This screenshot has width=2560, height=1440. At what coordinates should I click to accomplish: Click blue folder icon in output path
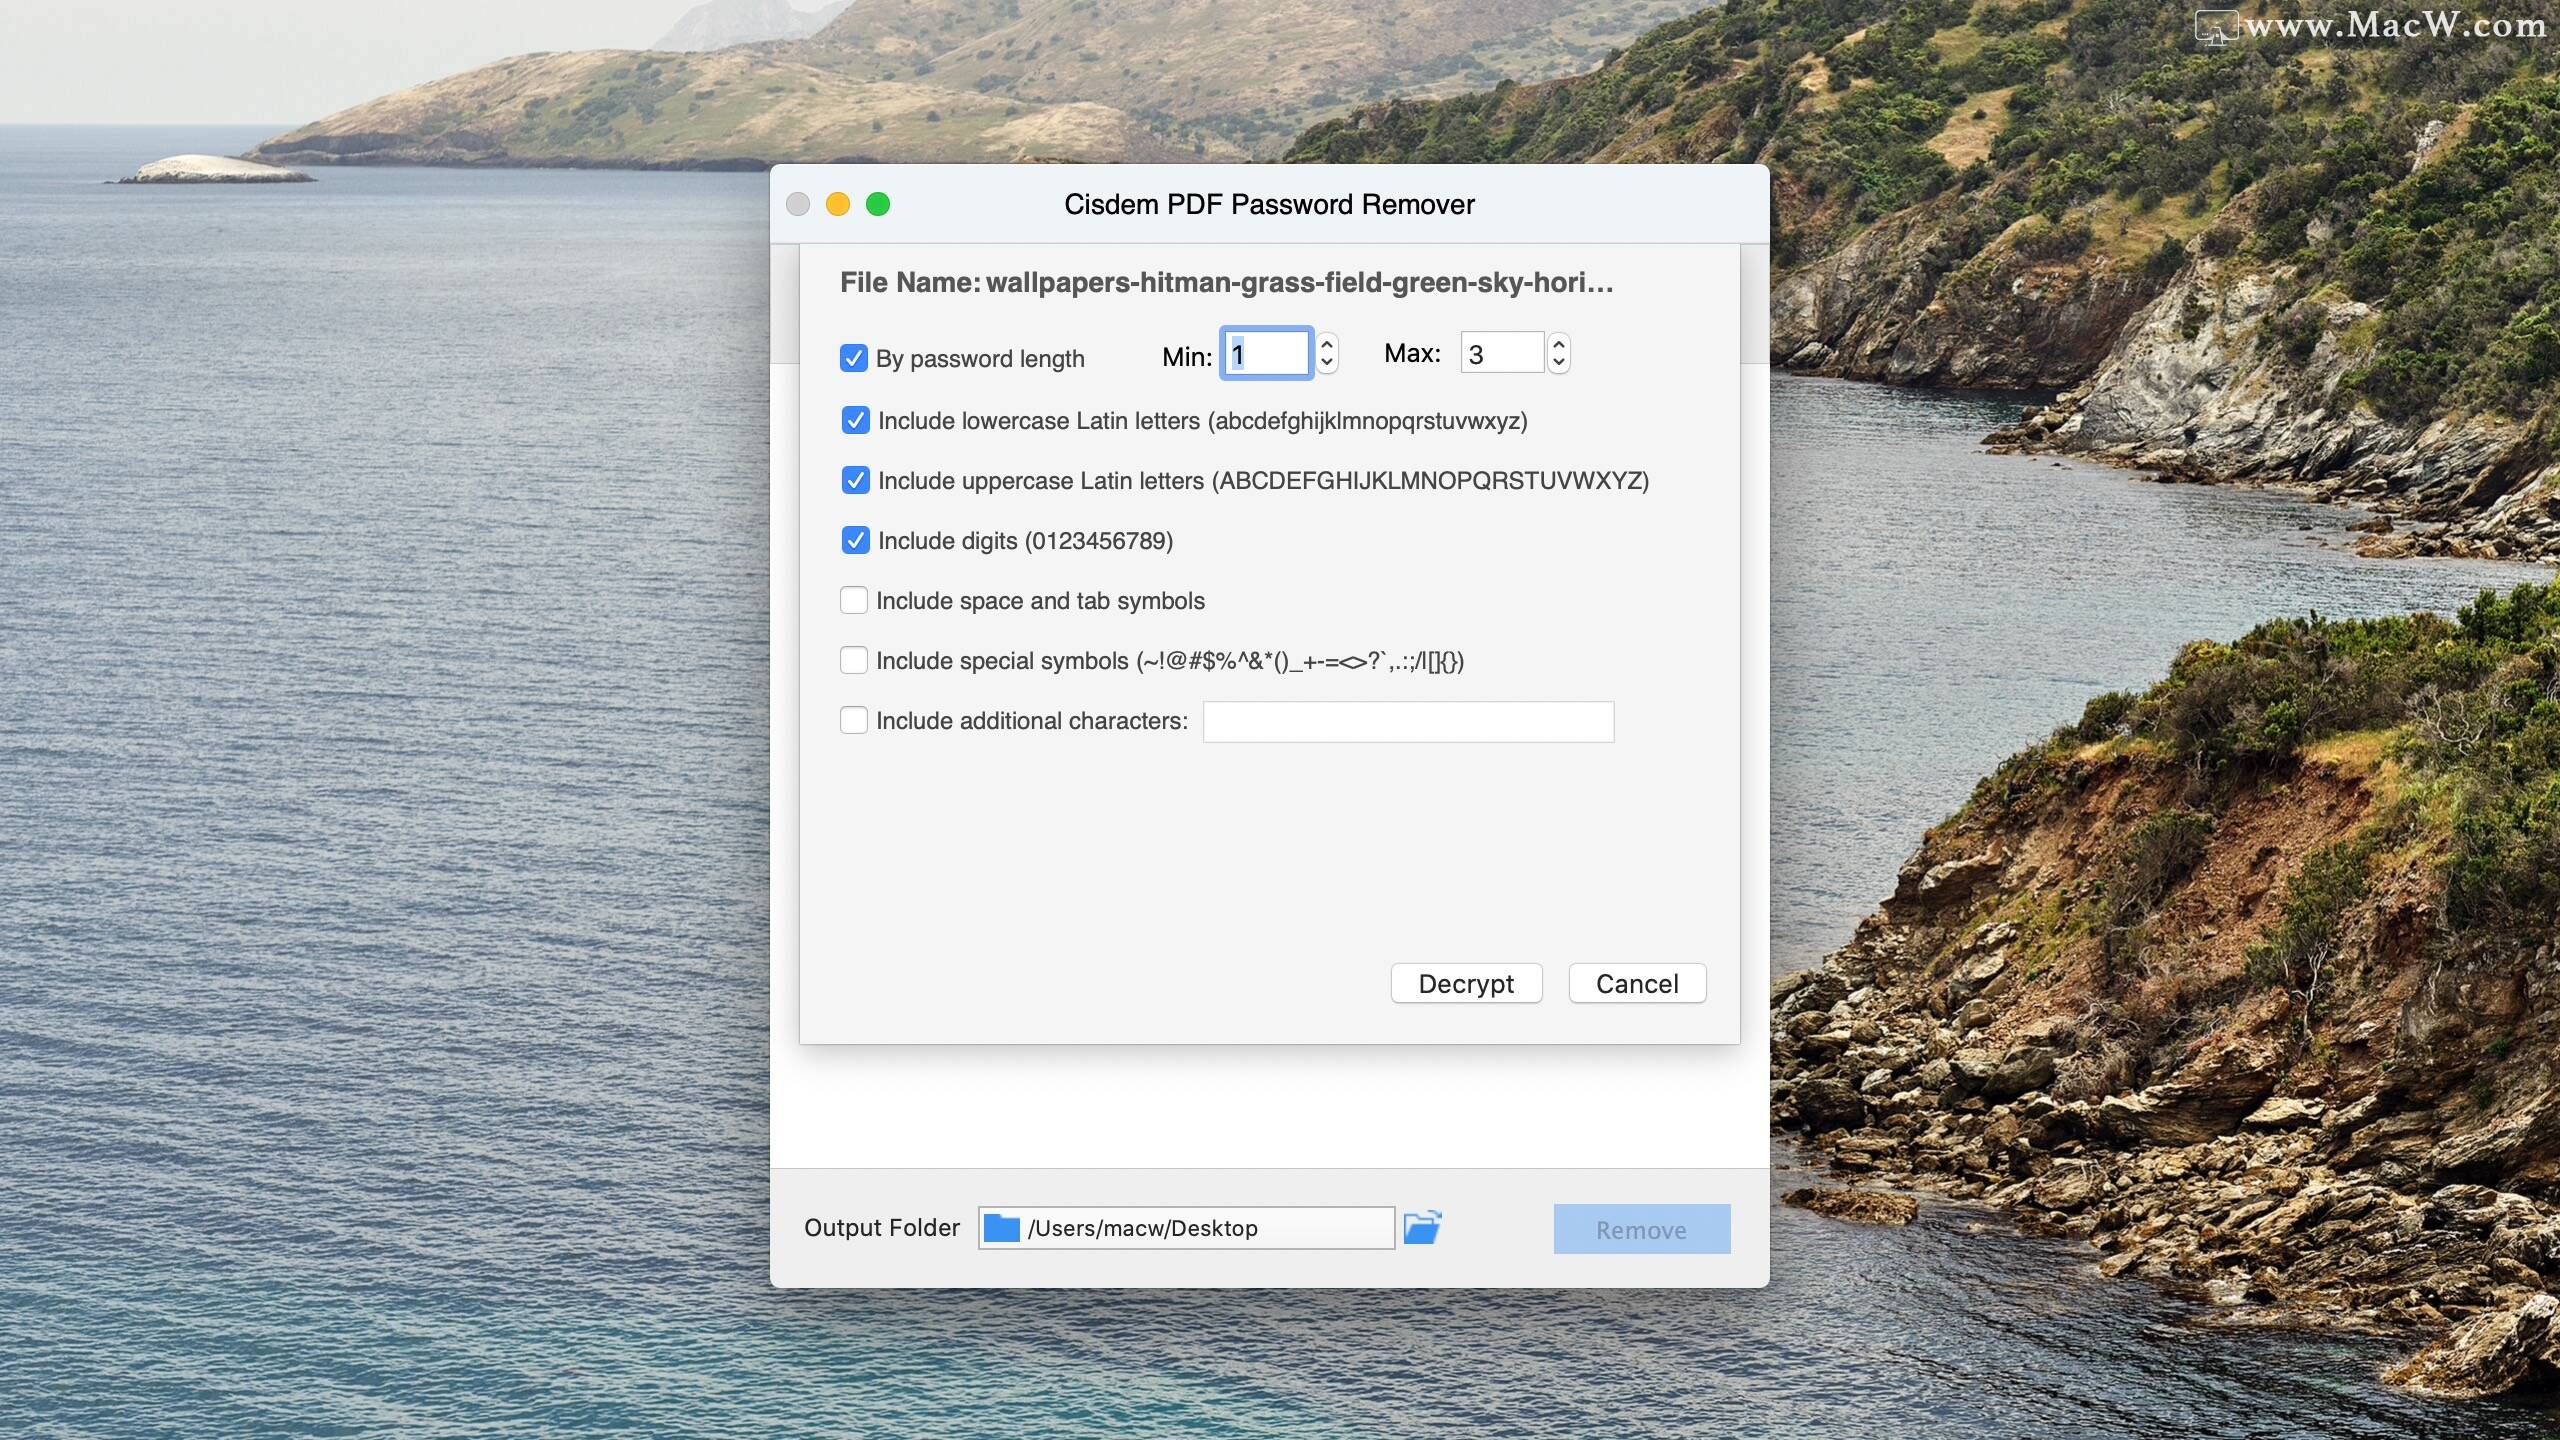[1001, 1228]
